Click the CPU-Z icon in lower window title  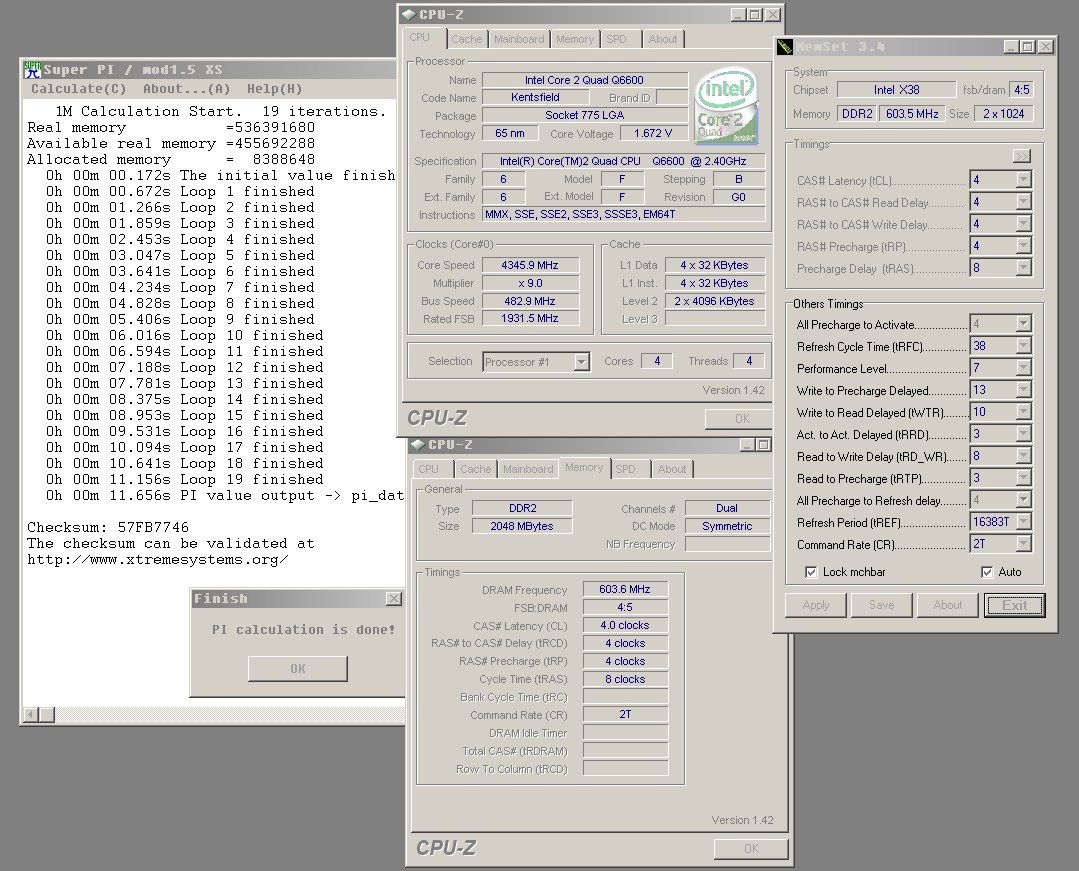[x=418, y=444]
